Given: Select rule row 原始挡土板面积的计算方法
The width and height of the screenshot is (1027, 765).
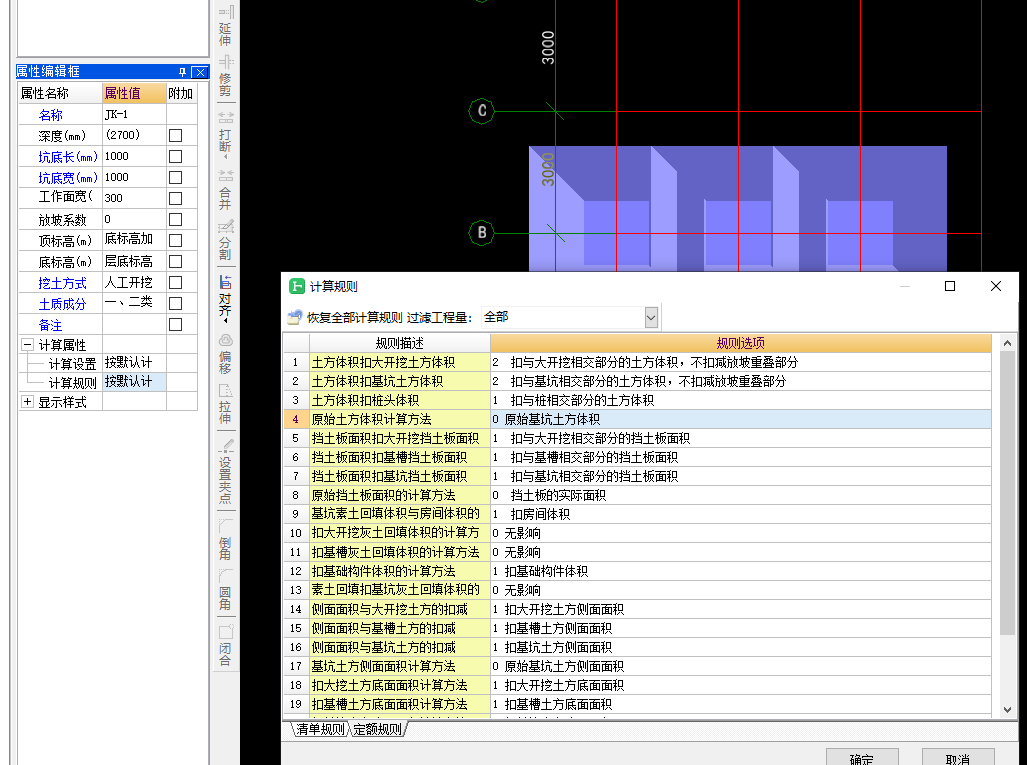Looking at the screenshot, I should pyautogui.click(x=400, y=495).
